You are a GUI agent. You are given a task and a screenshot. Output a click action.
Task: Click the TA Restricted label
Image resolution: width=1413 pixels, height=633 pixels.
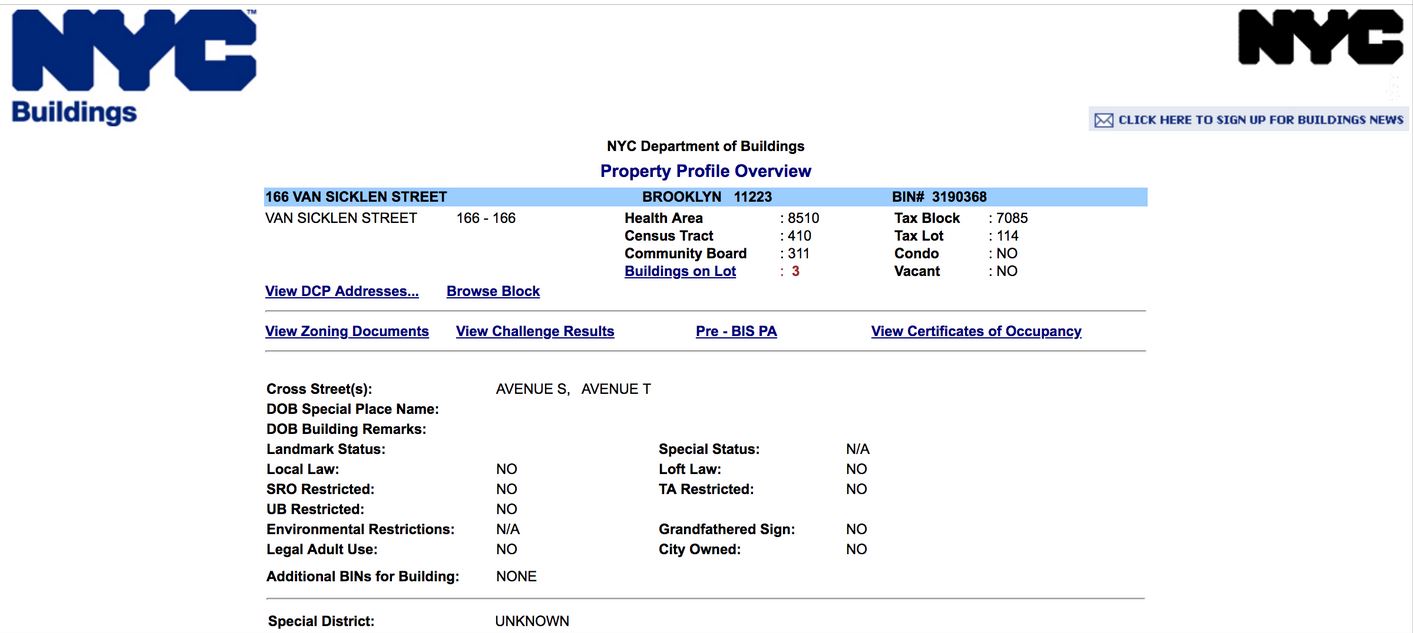click(x=706, y=489)
